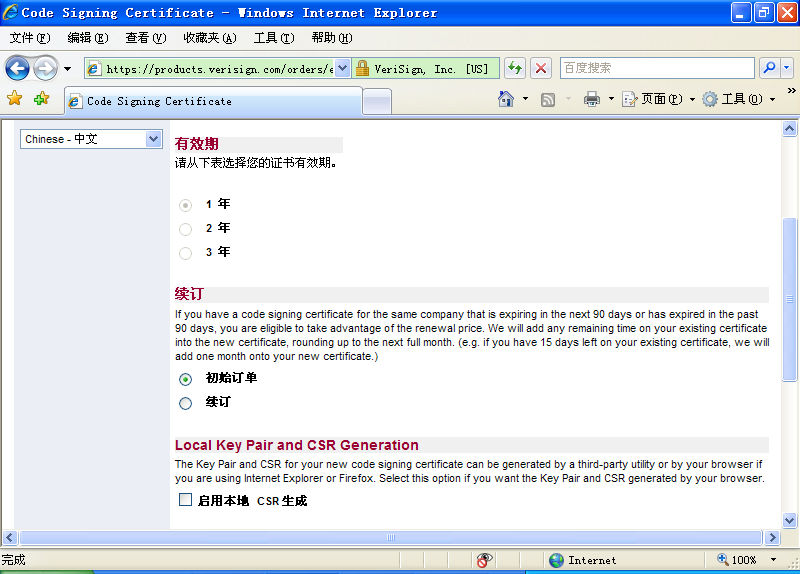Click the Home page icon
Viewport: 800px width, 574px height.
[x=507, y=99]
